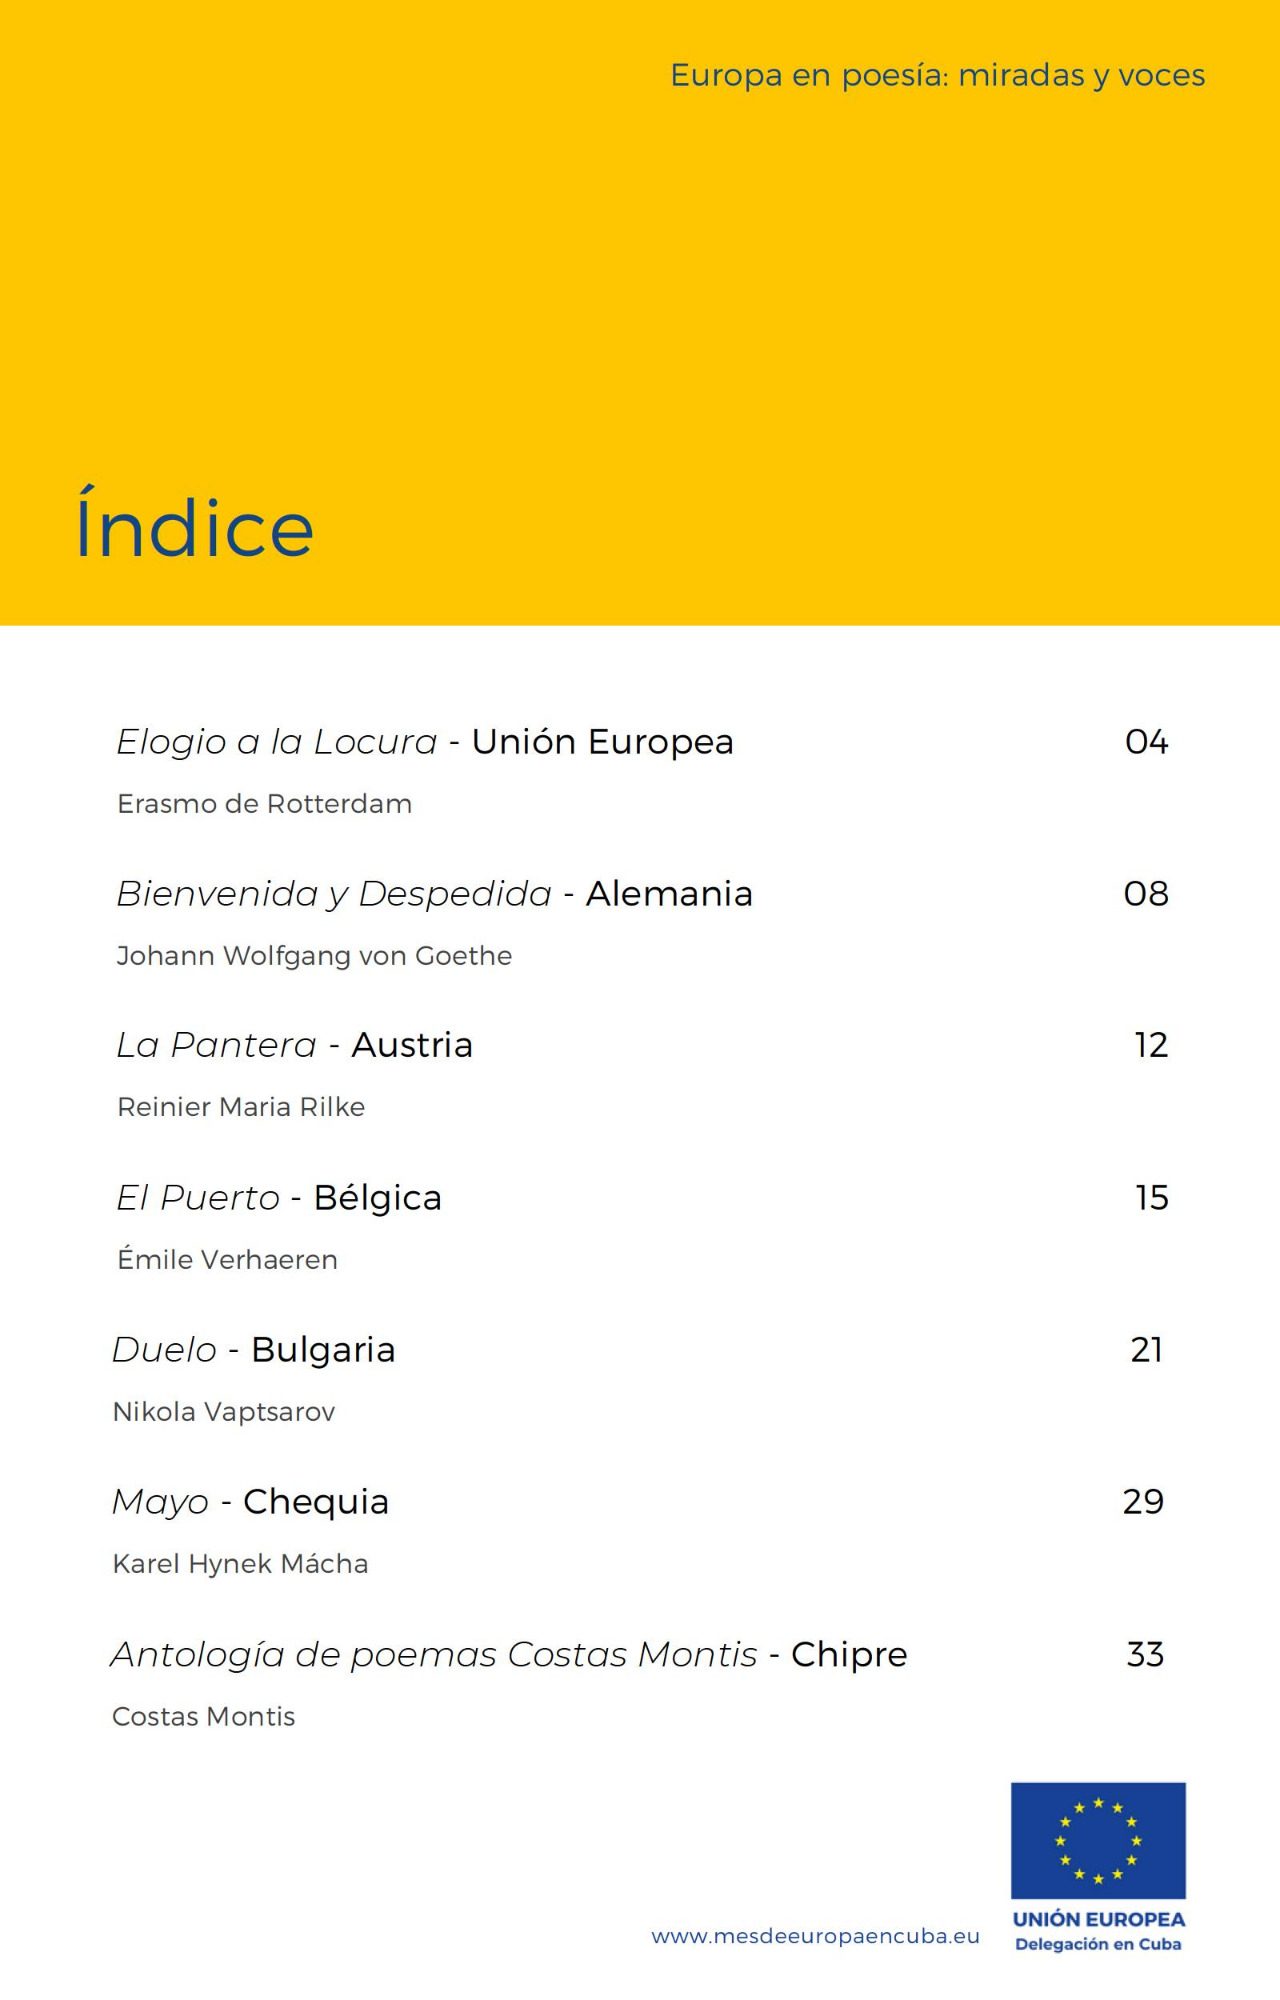The height and width of the screenshot is (2000, 1280).
Task: Click the Delegación en Cuba caption
Action: click(x=1098, y=1944)
